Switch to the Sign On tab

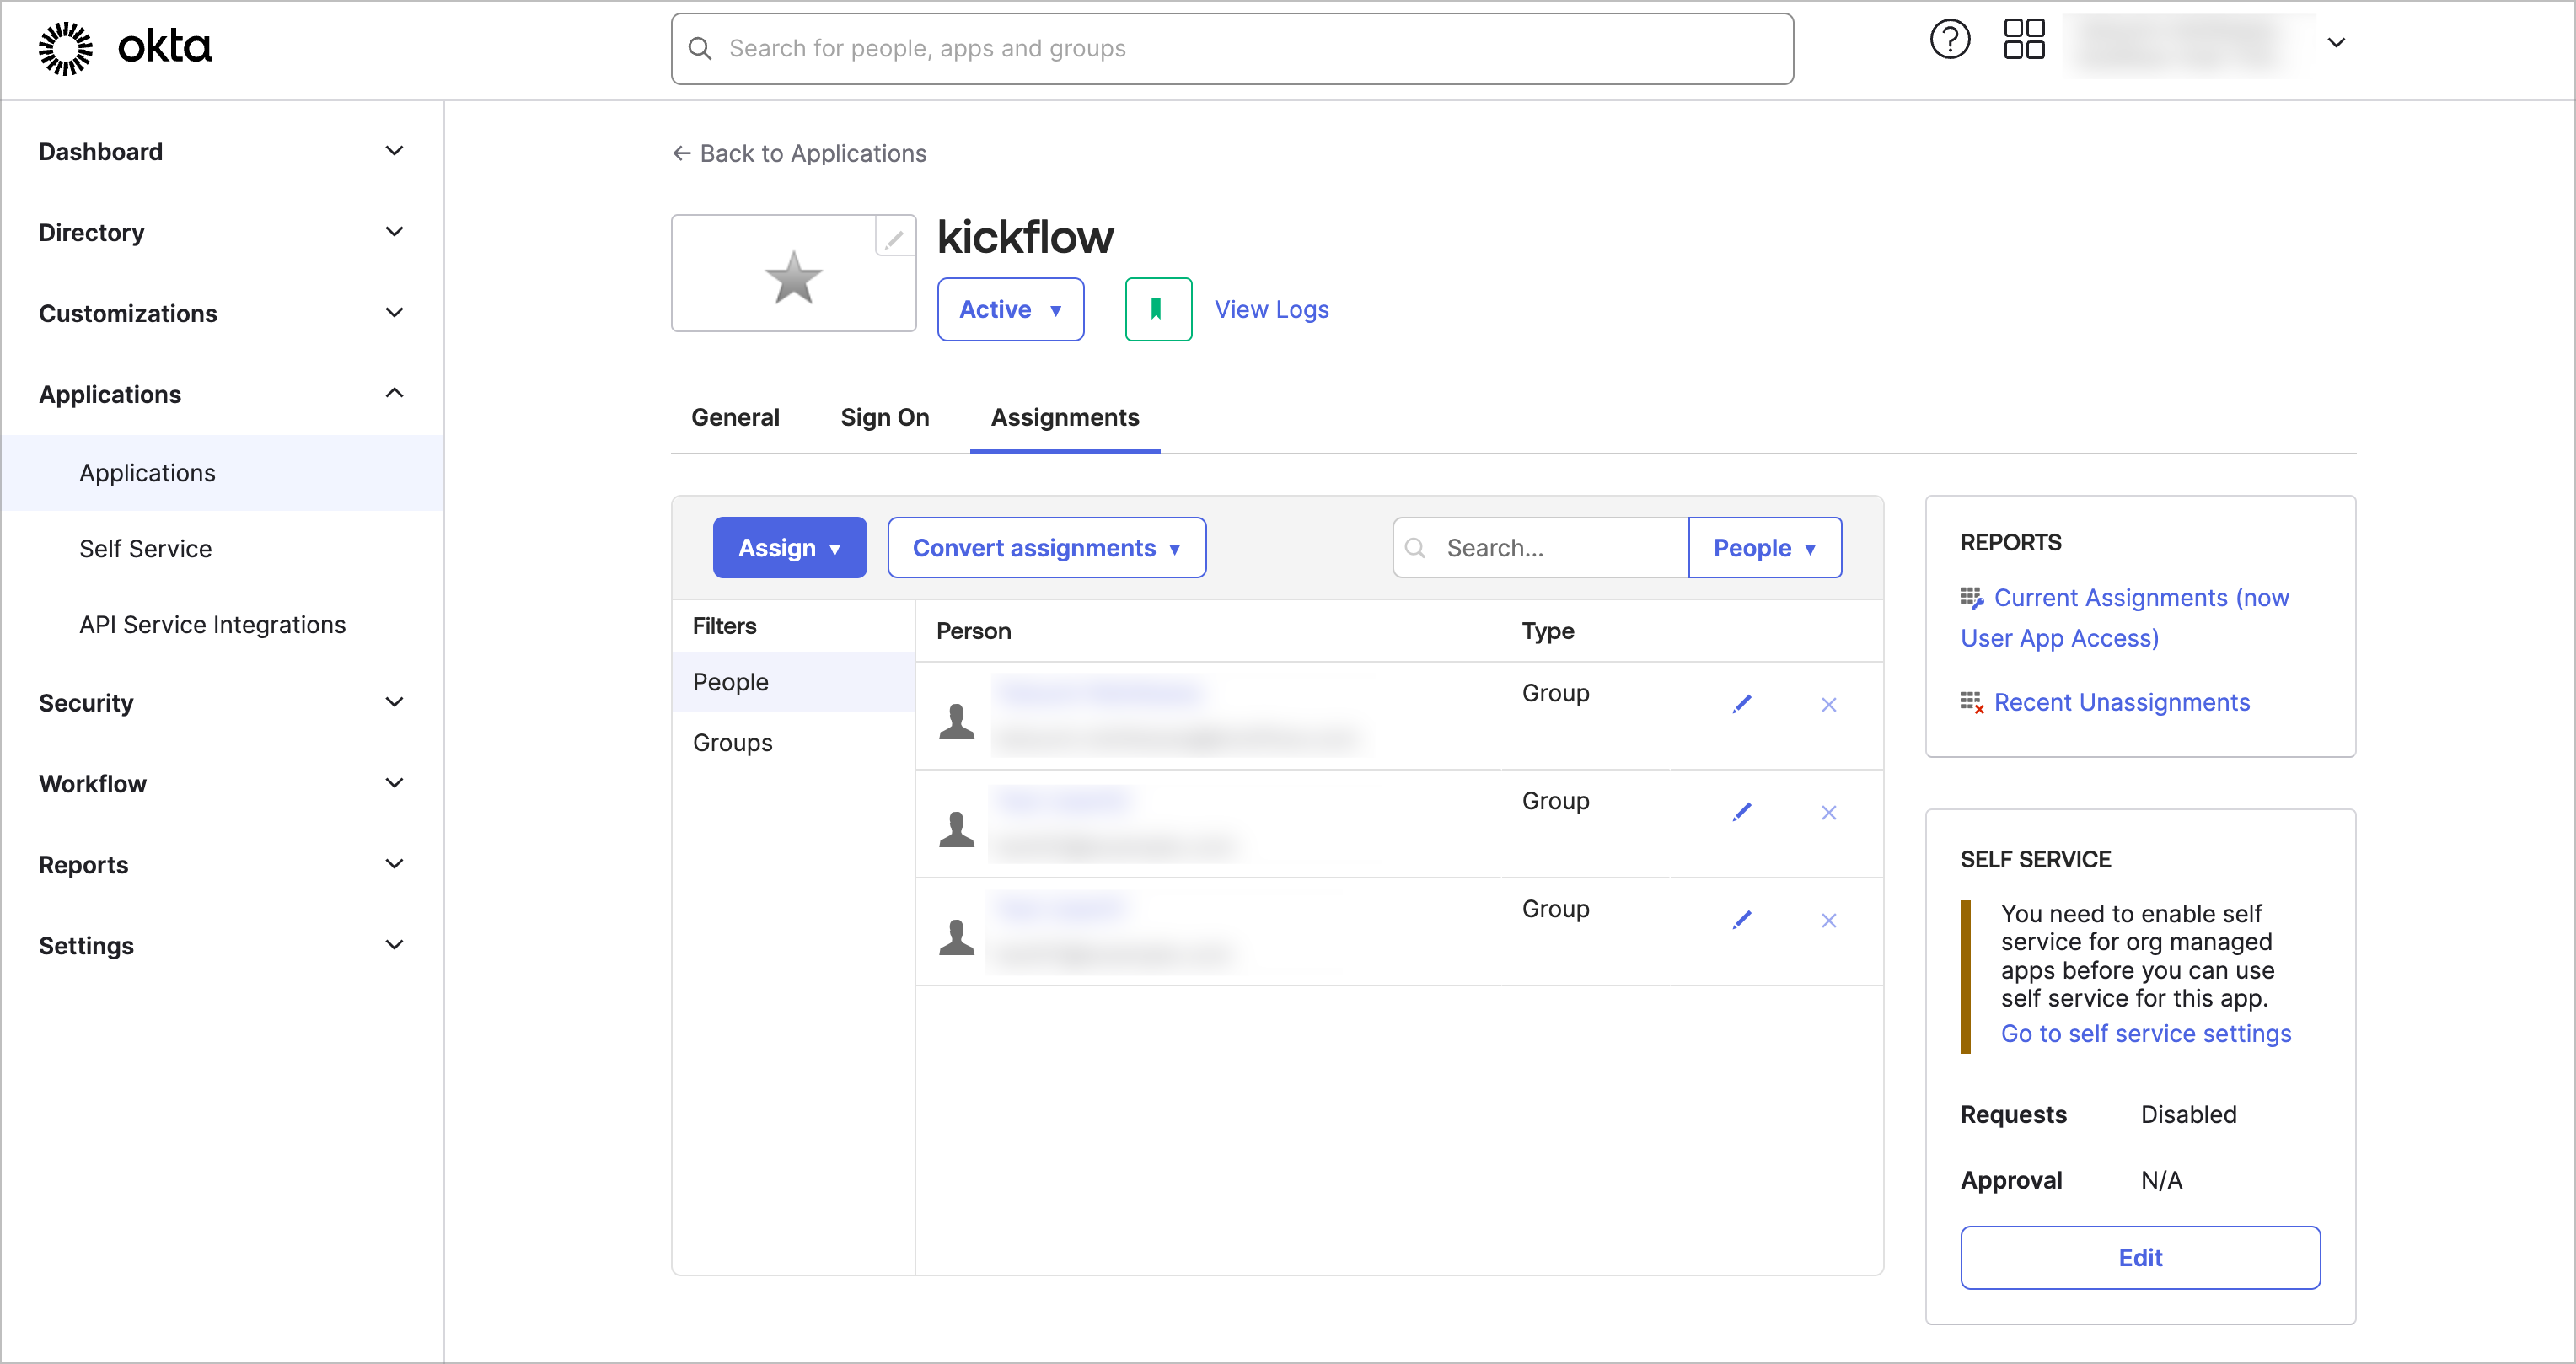tap(885, 417)
